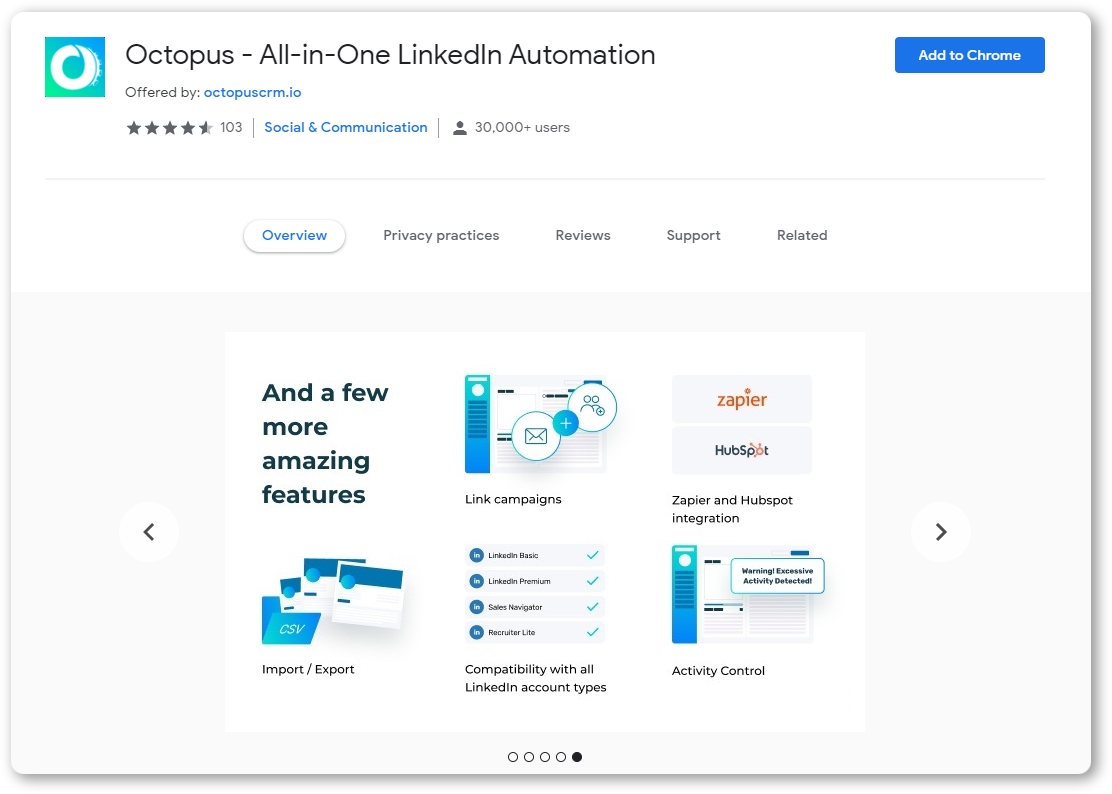The height and width of the screenshot is (794, 1112).
Task: Click the 'Offered by:' label
Action: pos(162,92)
